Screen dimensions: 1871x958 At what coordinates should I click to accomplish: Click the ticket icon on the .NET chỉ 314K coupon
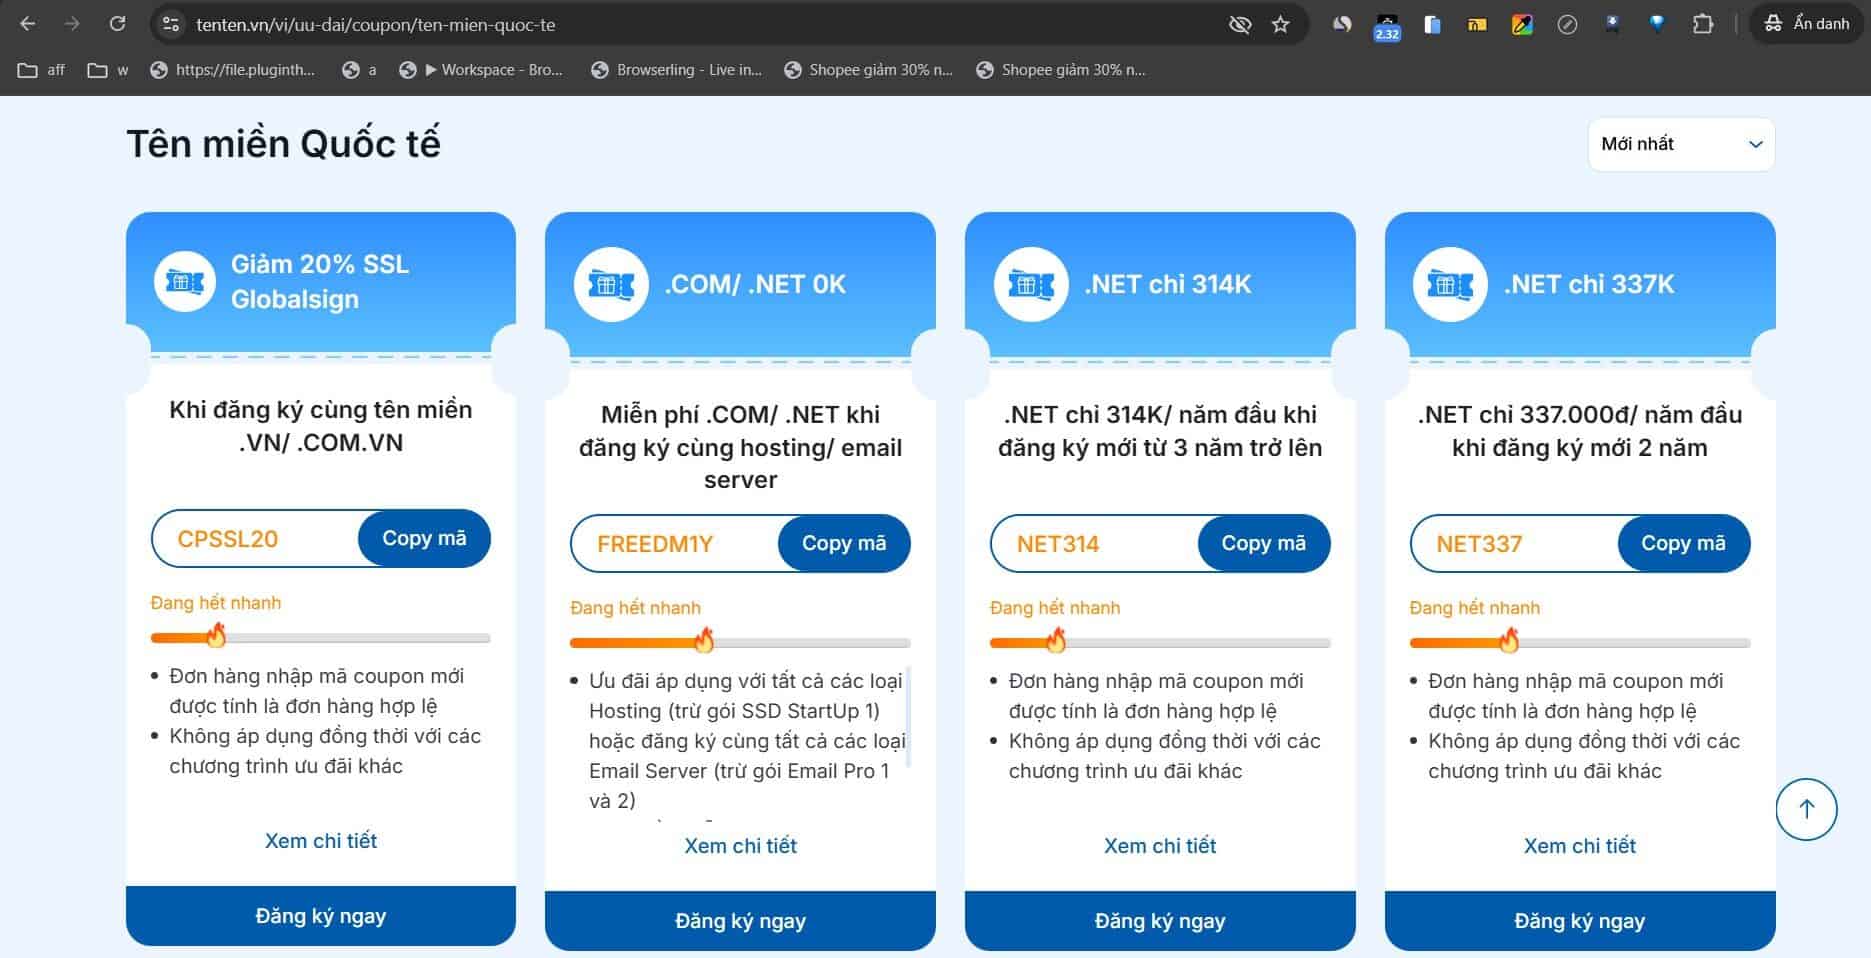click(1030, 285)
